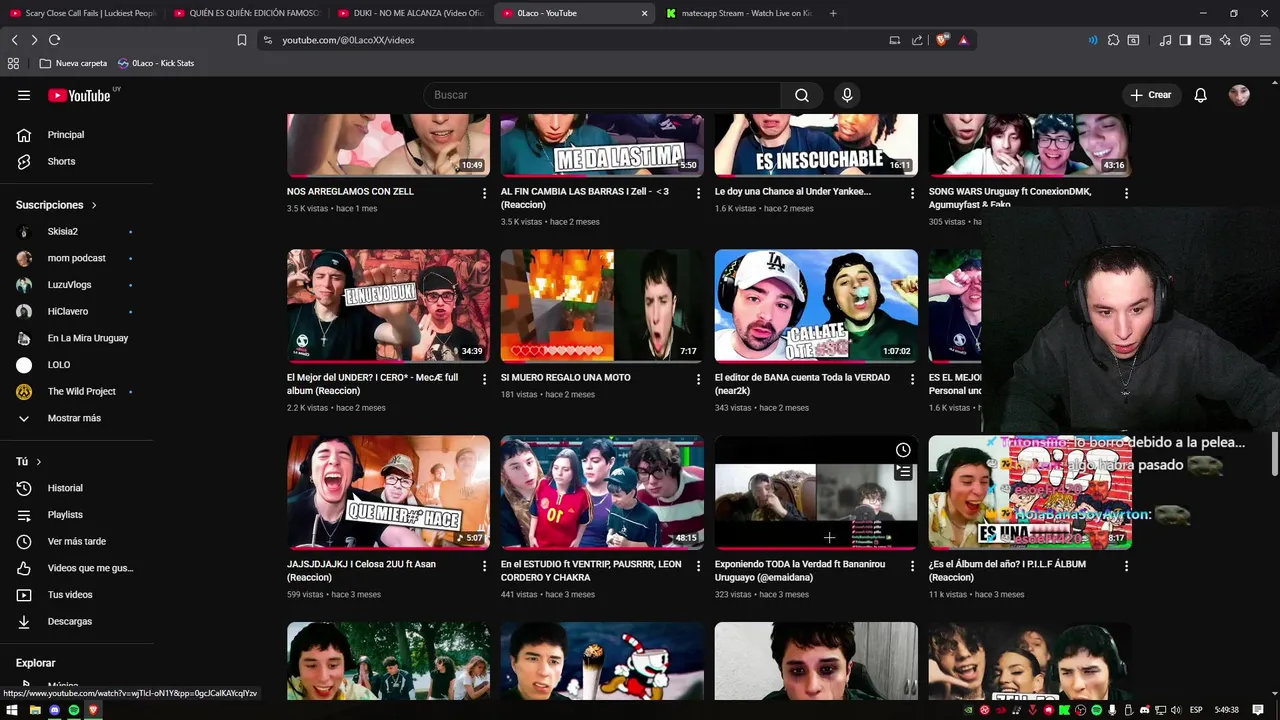
Task: Open File Explorer from the taskbar
Action: (34, 710)
